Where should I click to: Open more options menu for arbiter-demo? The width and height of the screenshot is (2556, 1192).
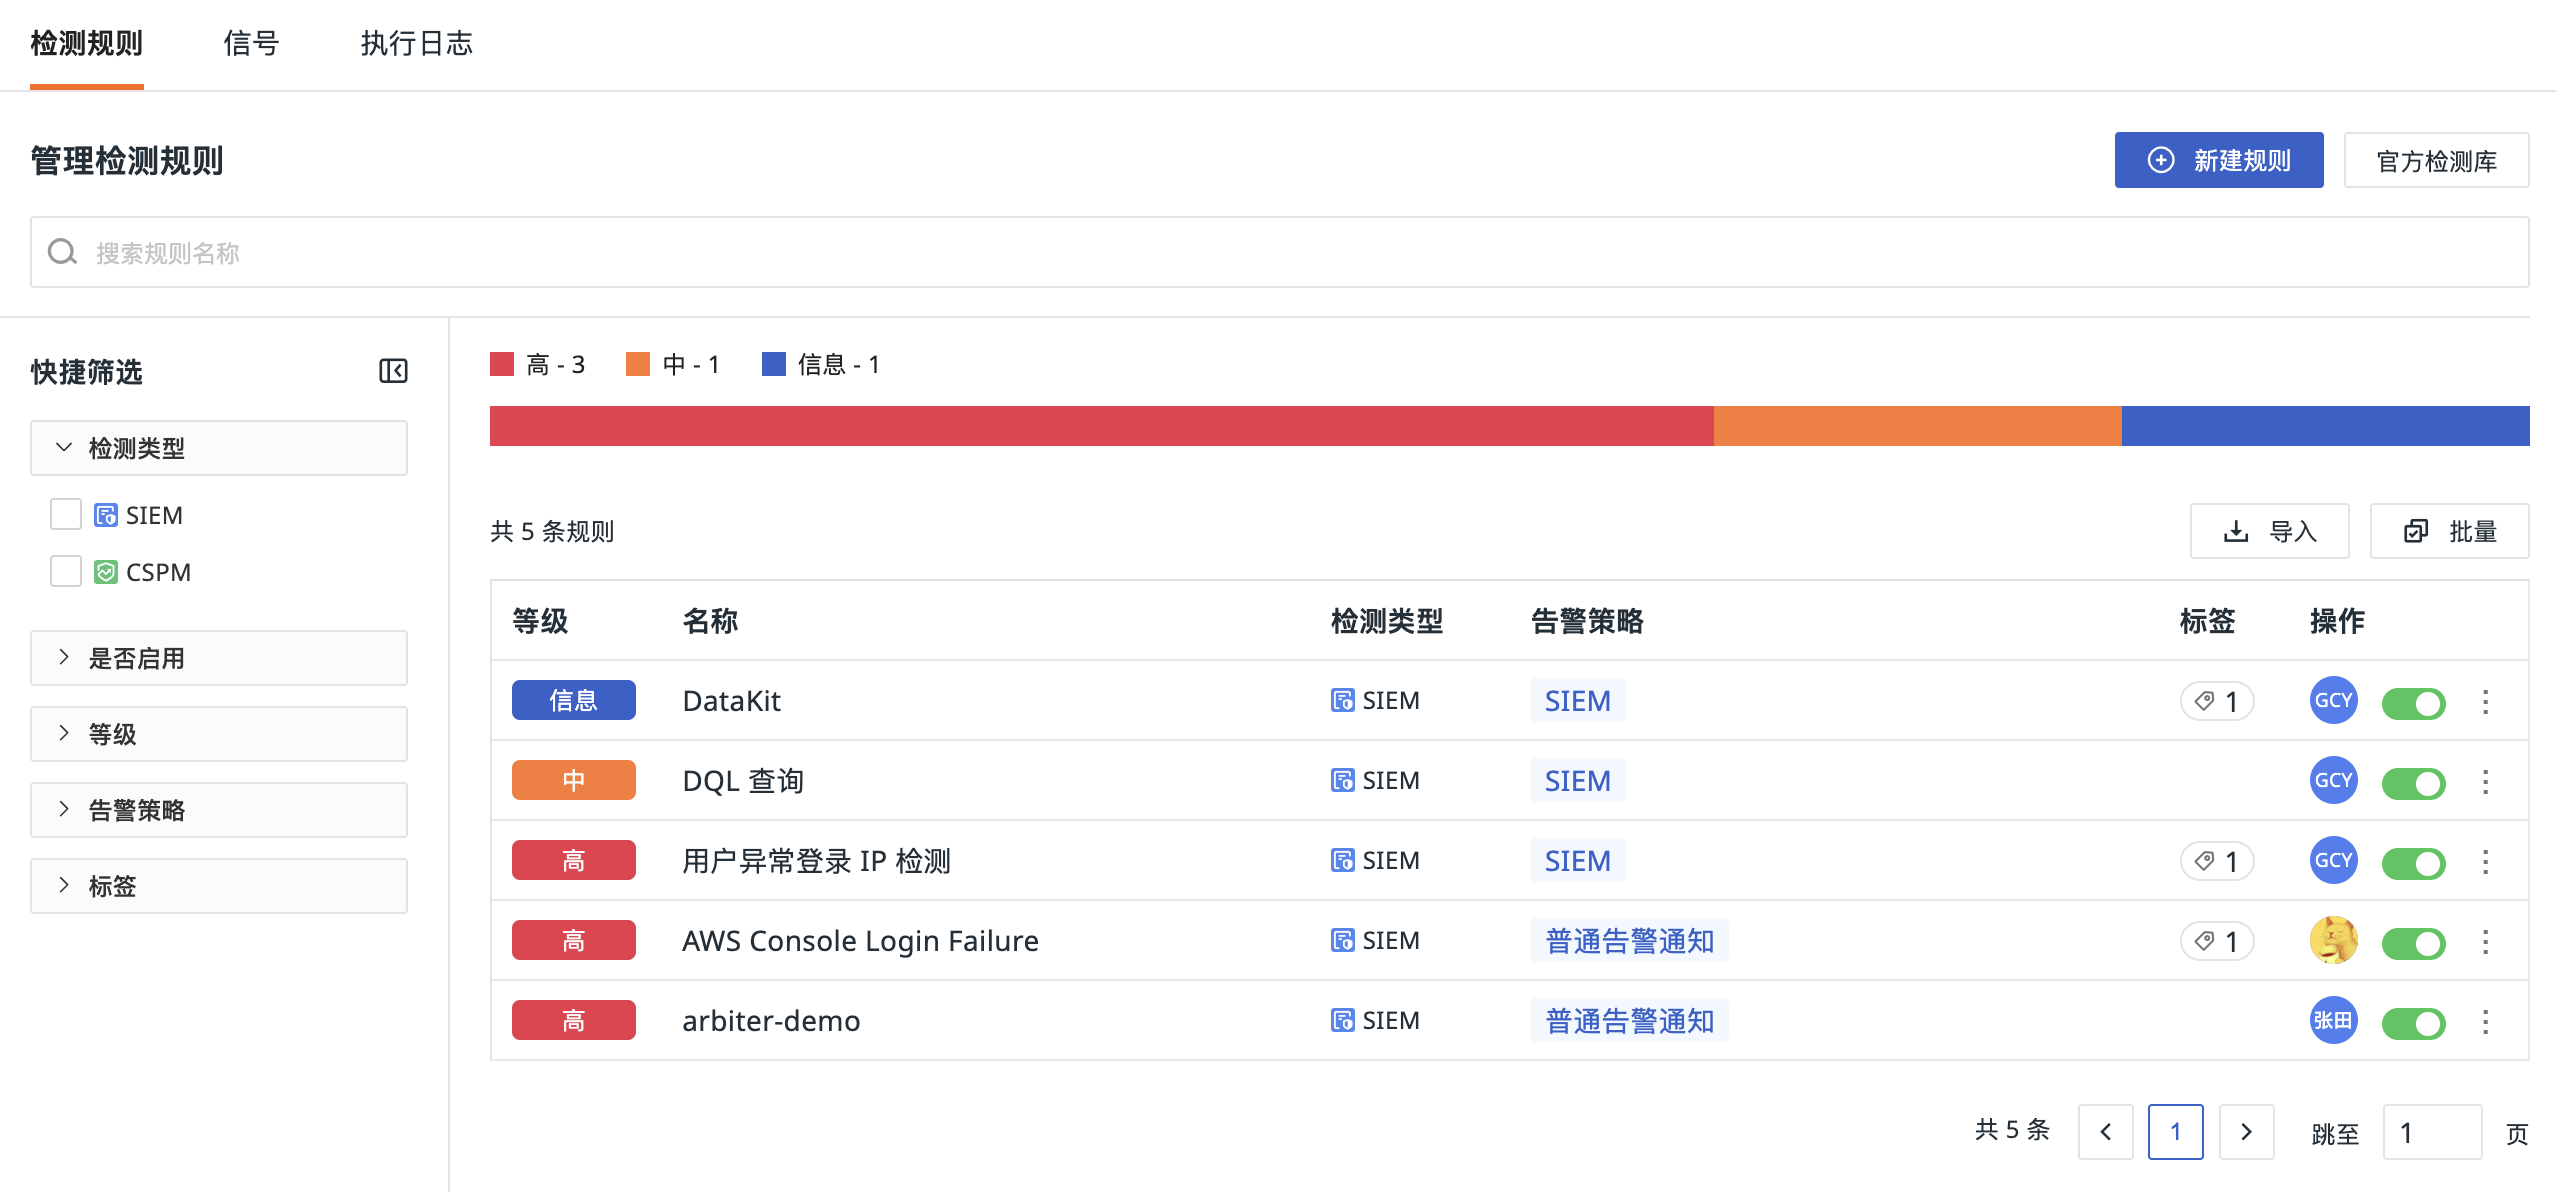point(2485,1021)
